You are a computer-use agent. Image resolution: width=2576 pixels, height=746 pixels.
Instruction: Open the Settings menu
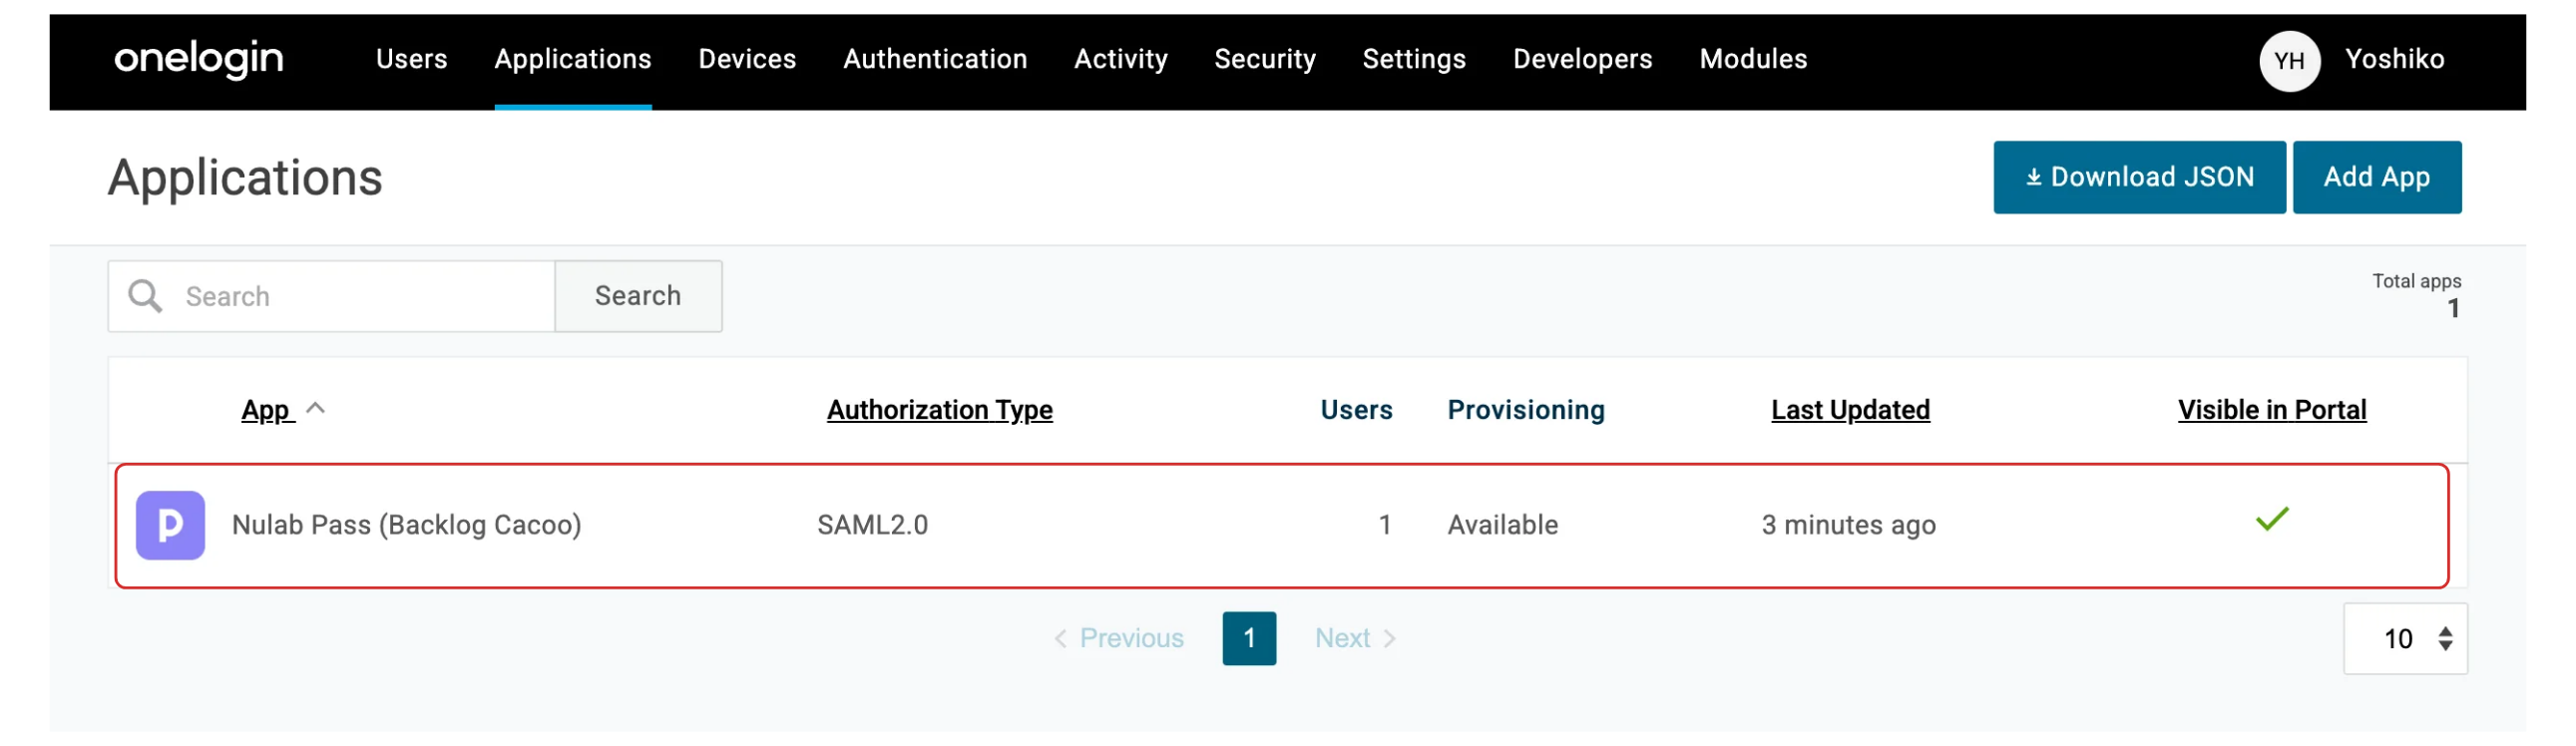pos(1413,59)
